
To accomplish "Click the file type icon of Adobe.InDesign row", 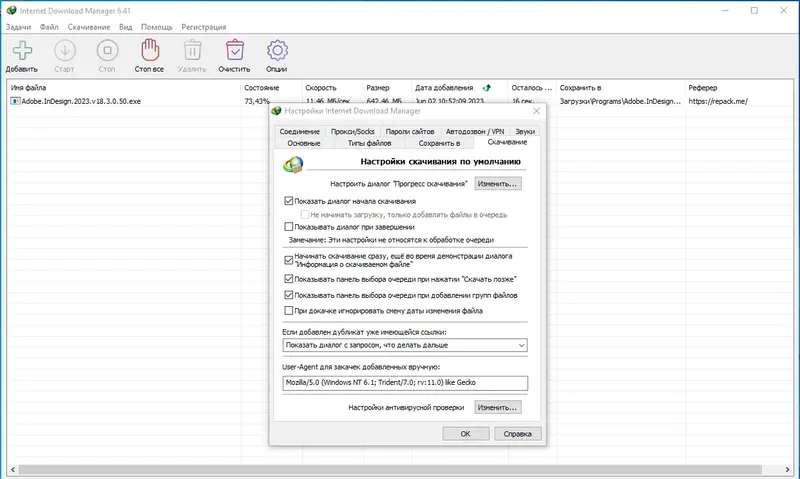I will point(15,101).
